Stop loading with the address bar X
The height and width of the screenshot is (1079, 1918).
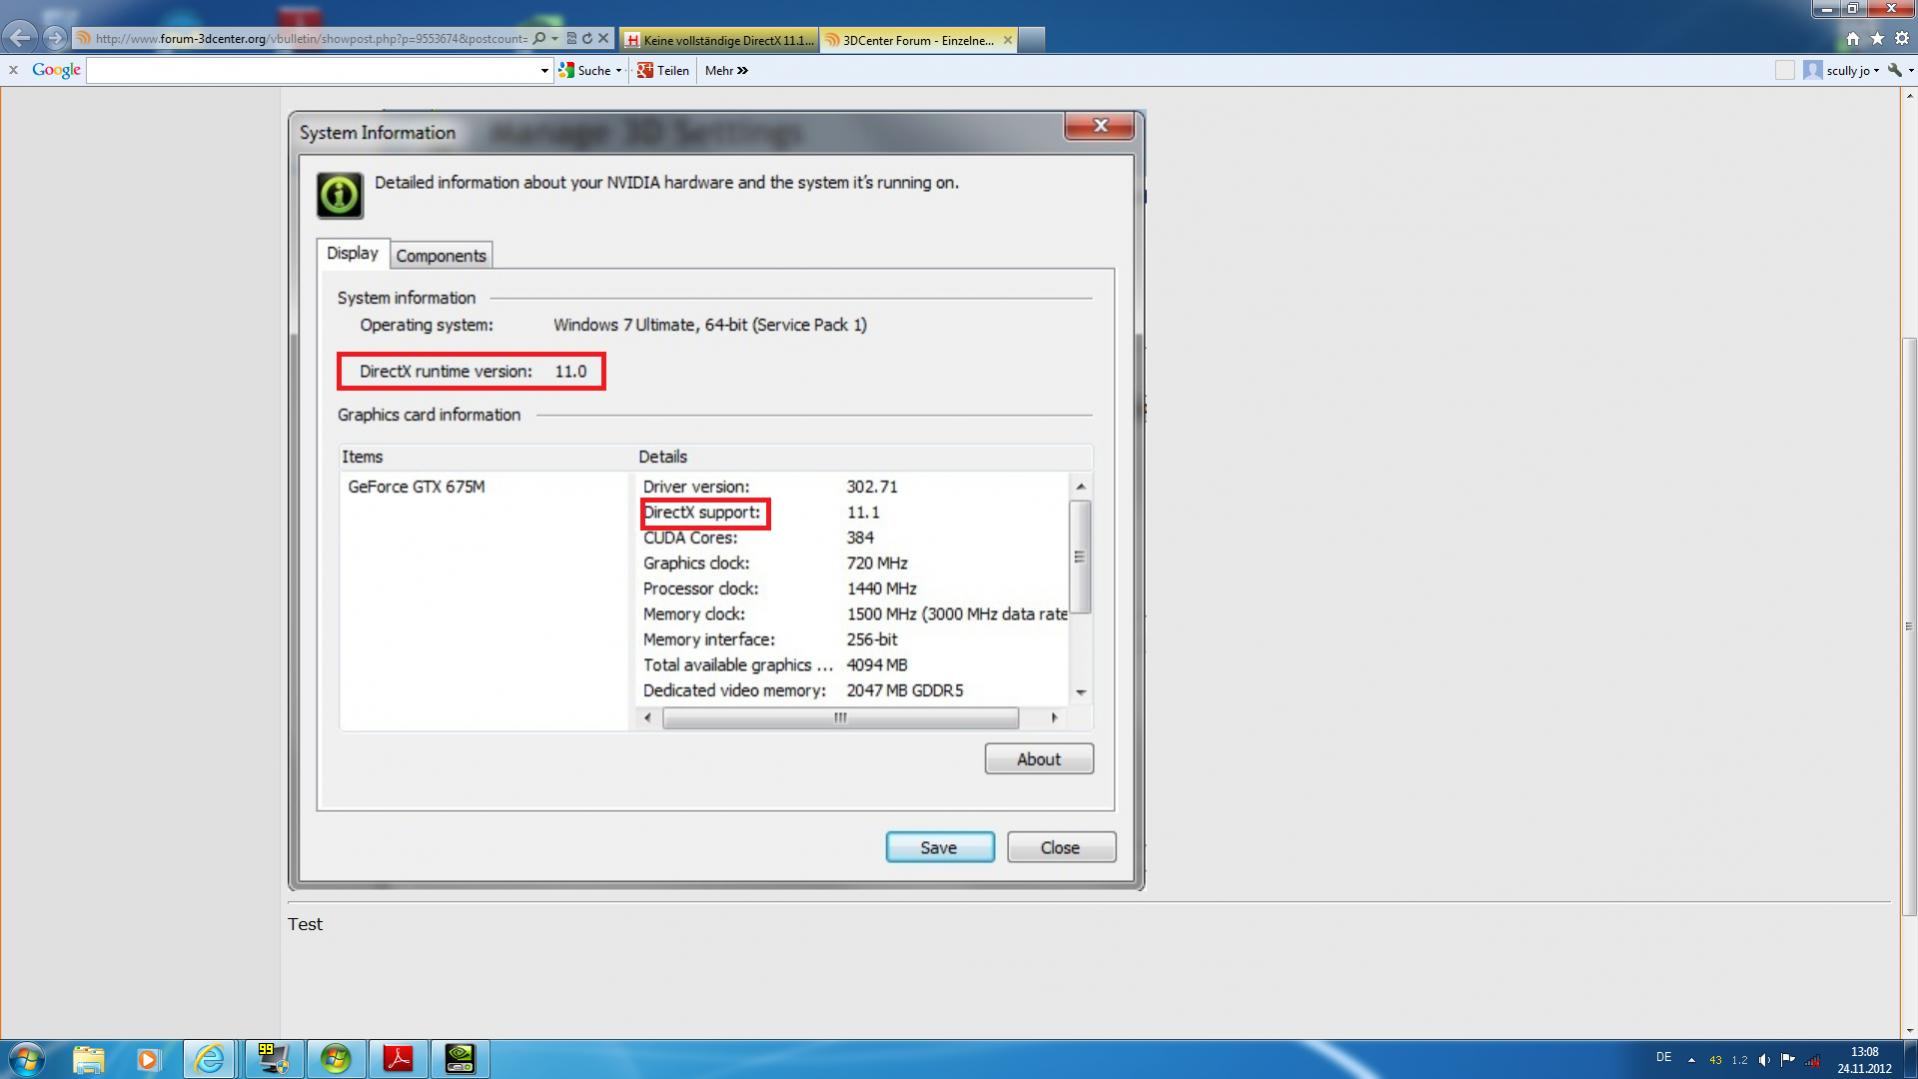[603, 39]
